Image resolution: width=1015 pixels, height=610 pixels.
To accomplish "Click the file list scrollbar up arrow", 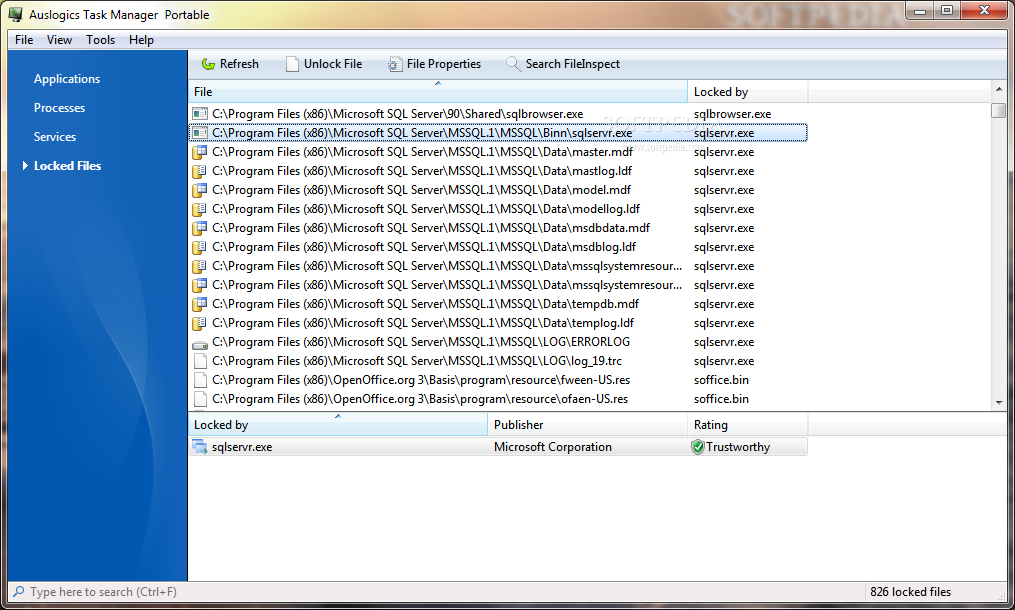I will pyautogui.click(x=999, y=89).
